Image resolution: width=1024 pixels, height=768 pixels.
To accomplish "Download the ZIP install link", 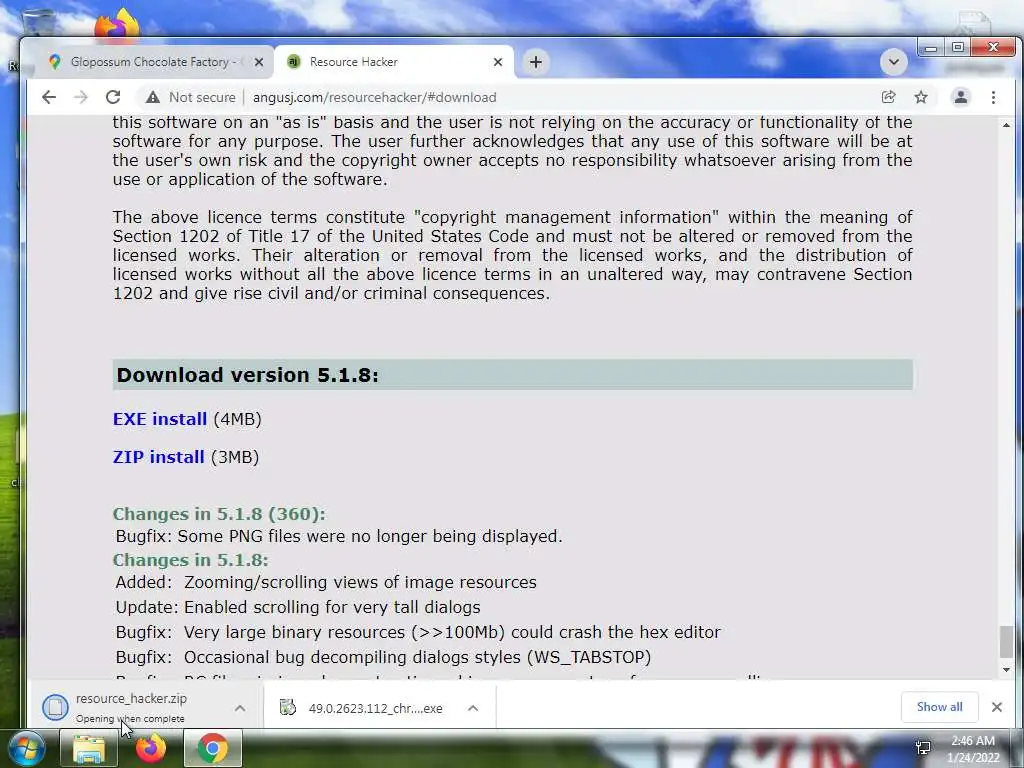I will [x=159, y=457].
